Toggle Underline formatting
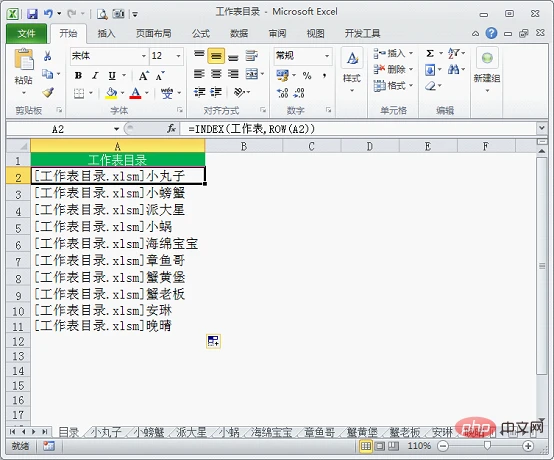The image size is (554, 460). 112,76
